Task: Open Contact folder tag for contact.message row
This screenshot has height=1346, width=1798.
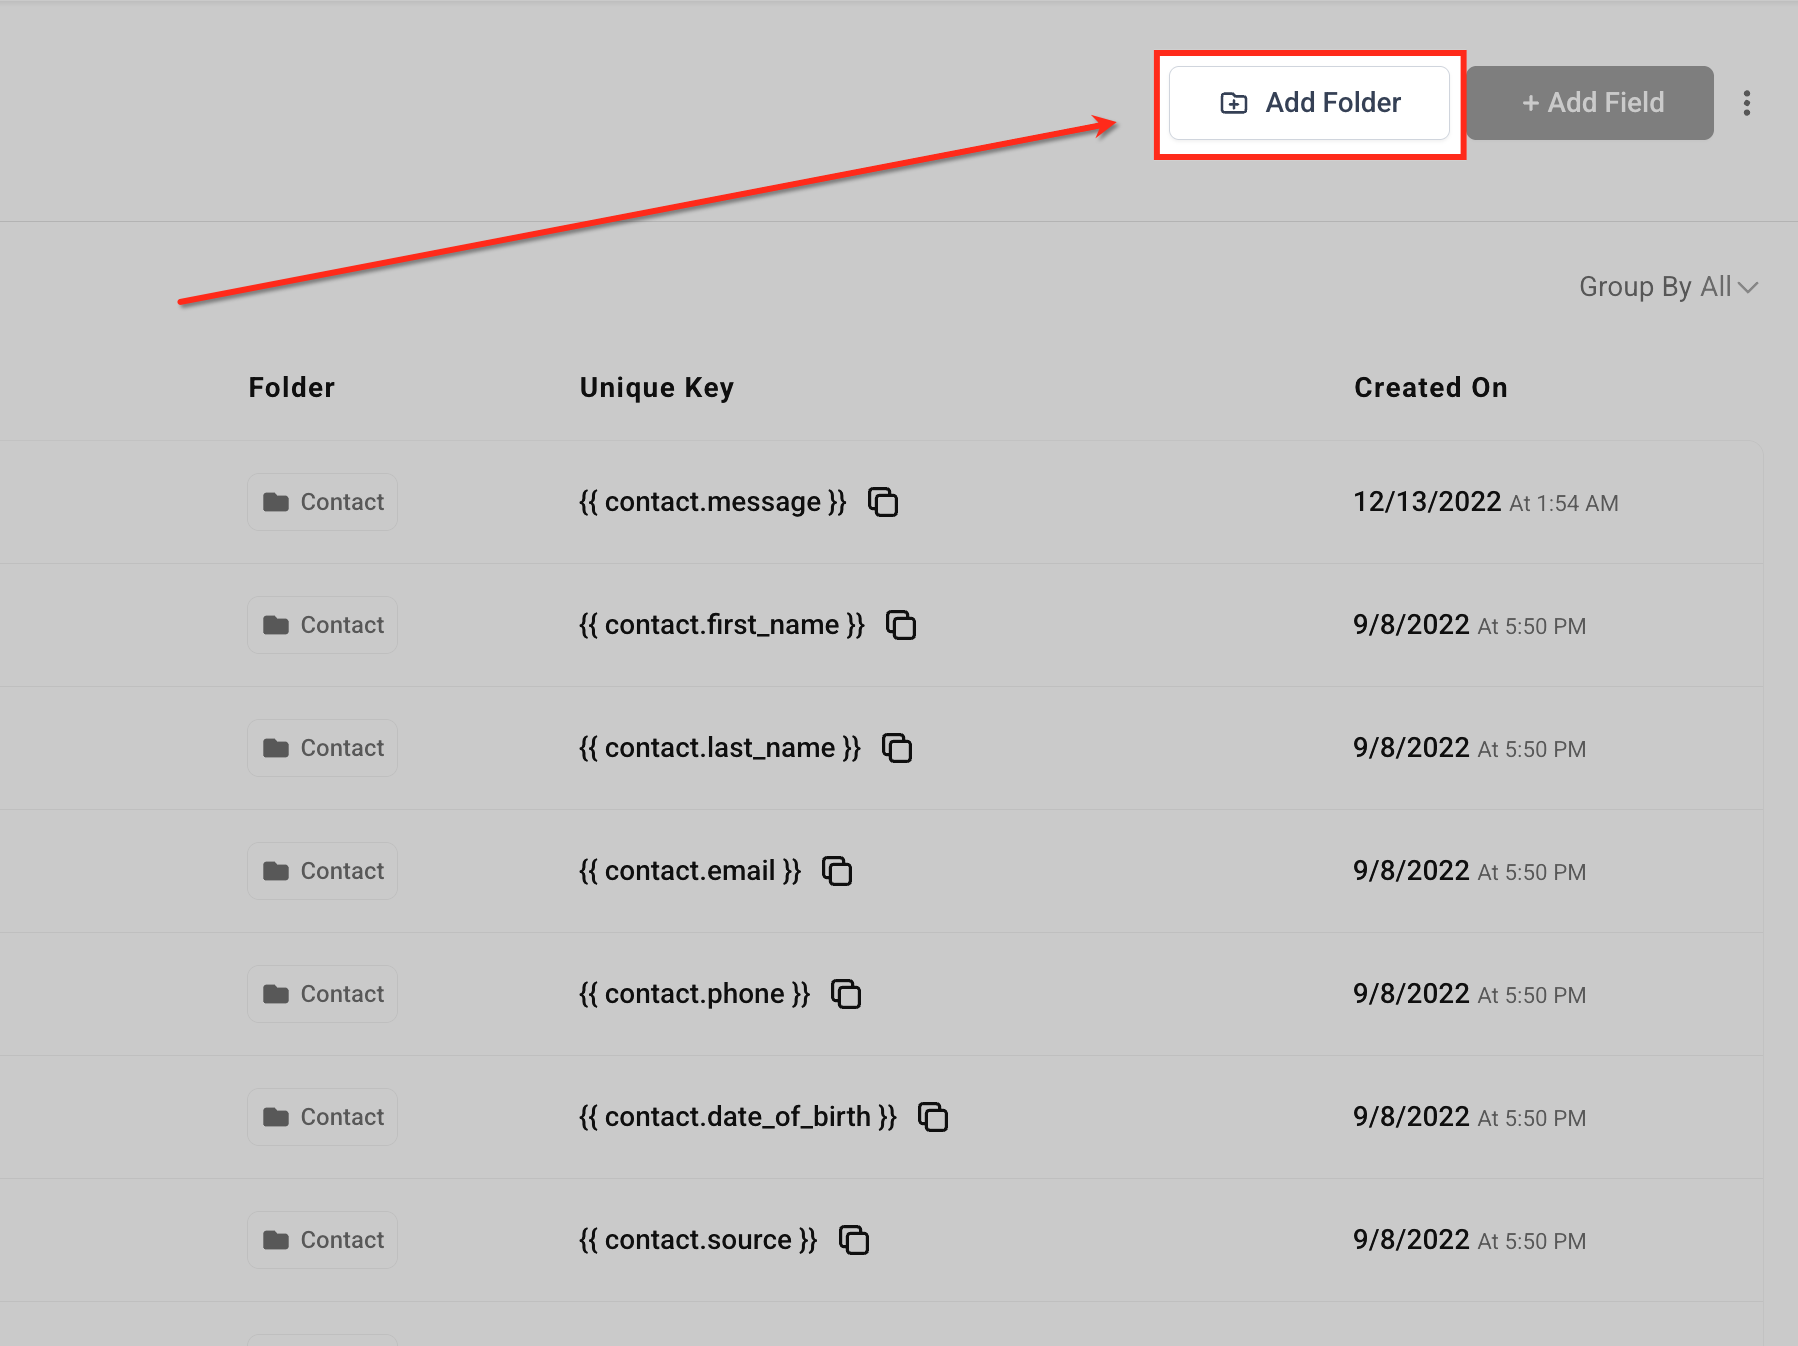Action: (322, 502)
